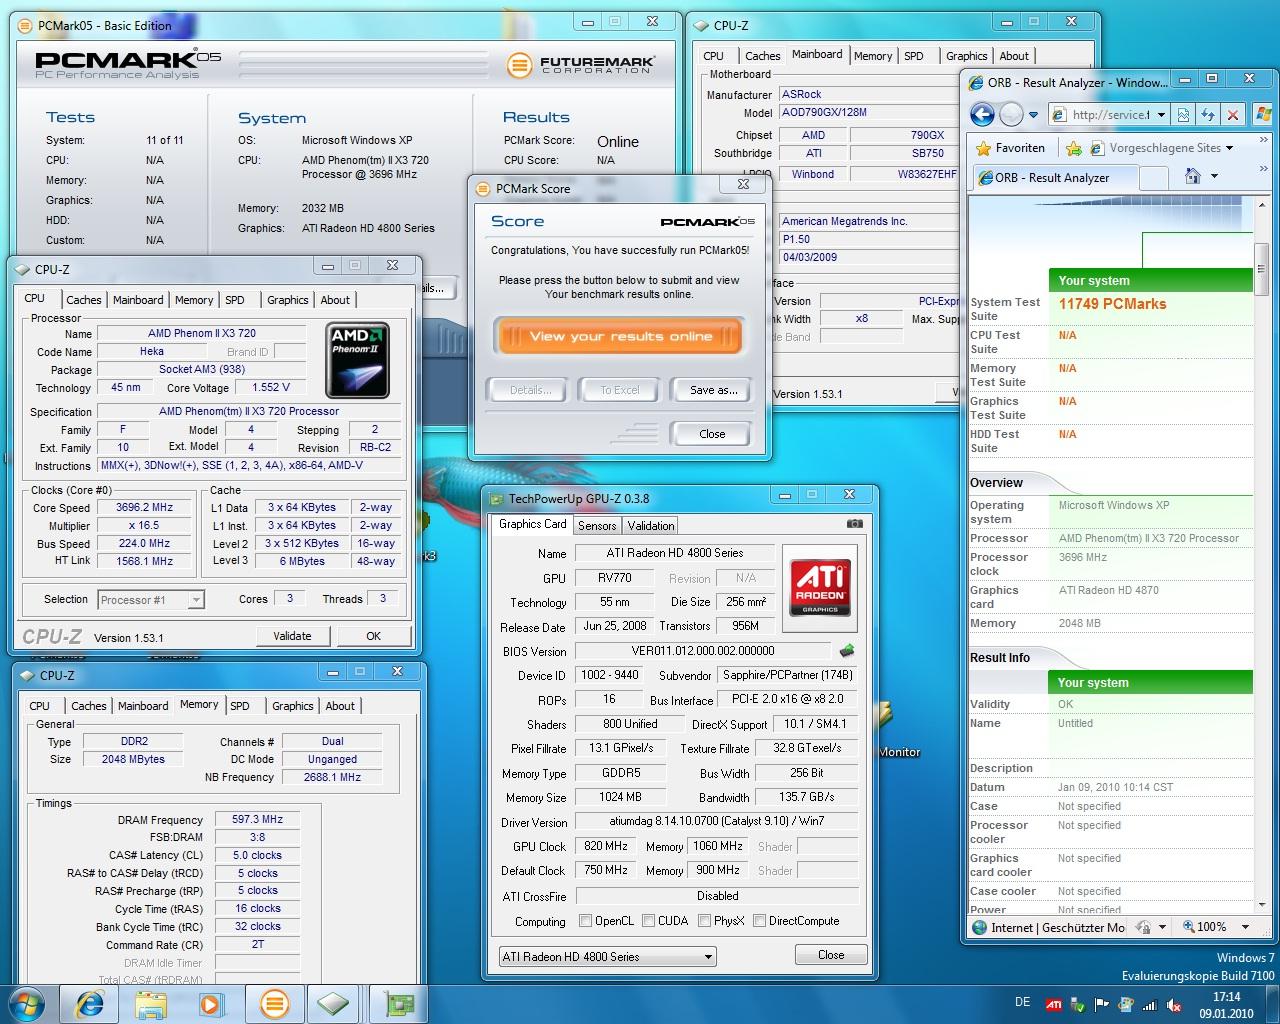
Task: Click the taskbar clock showing 17:14
Action: pos(1227,1005)
